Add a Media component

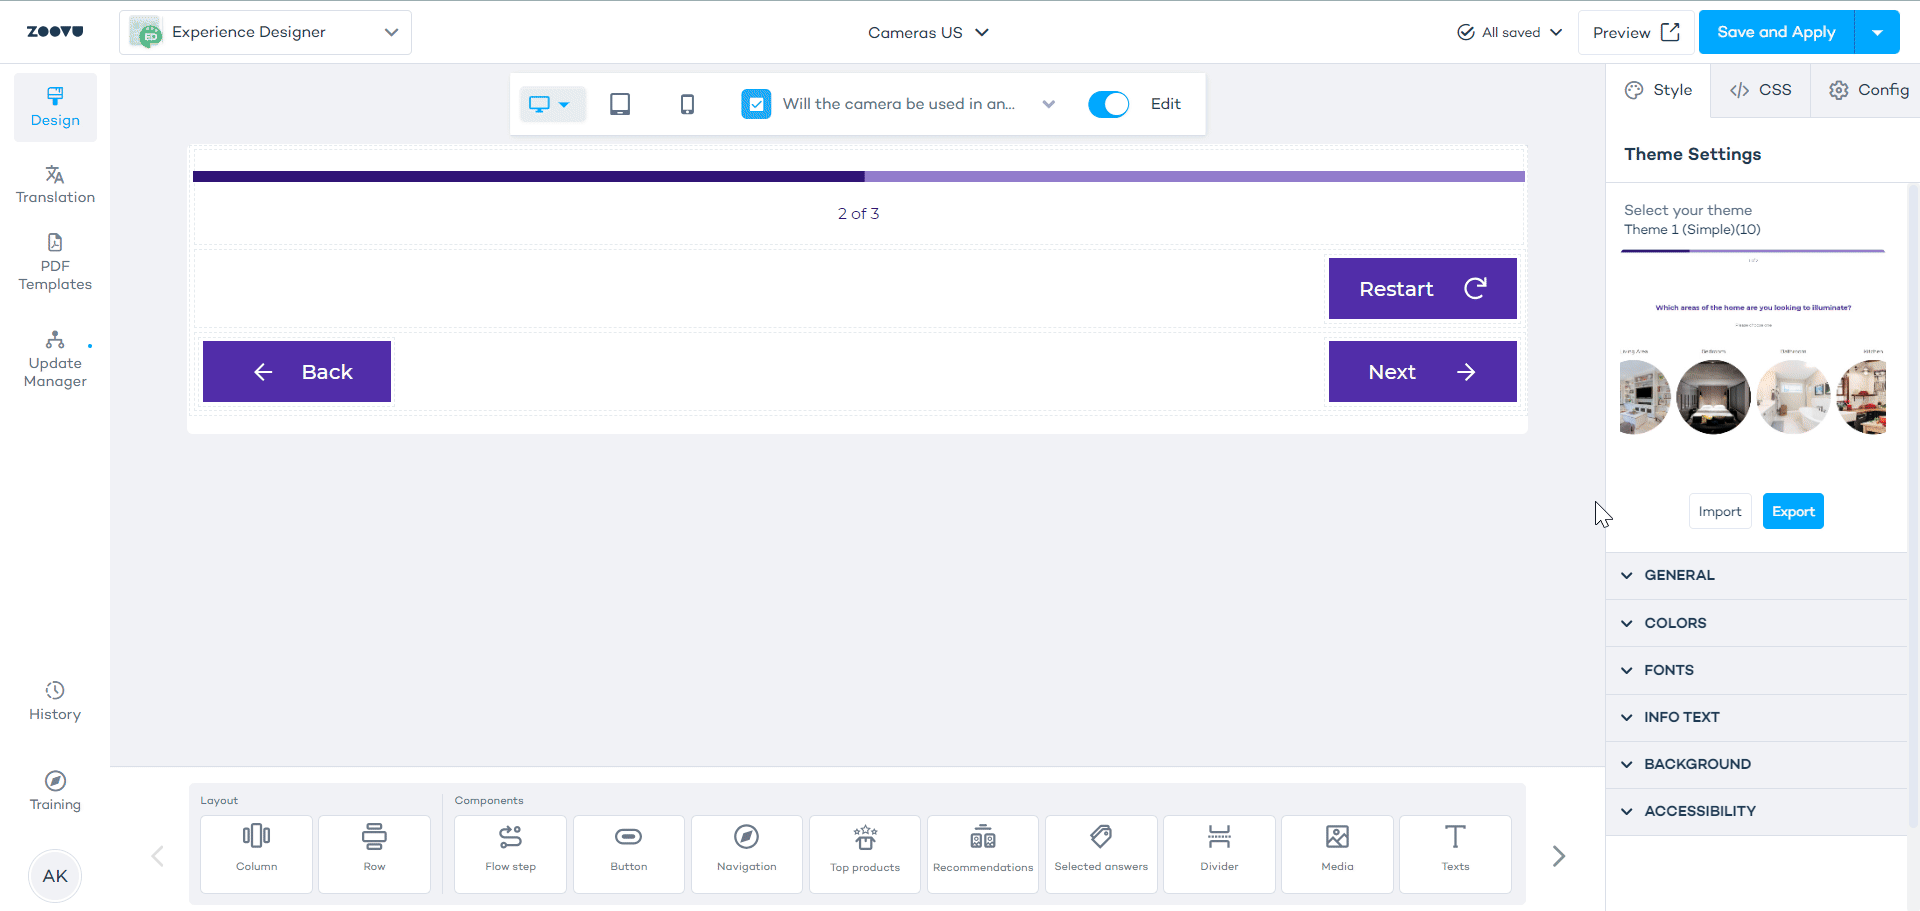(1337, 853)
